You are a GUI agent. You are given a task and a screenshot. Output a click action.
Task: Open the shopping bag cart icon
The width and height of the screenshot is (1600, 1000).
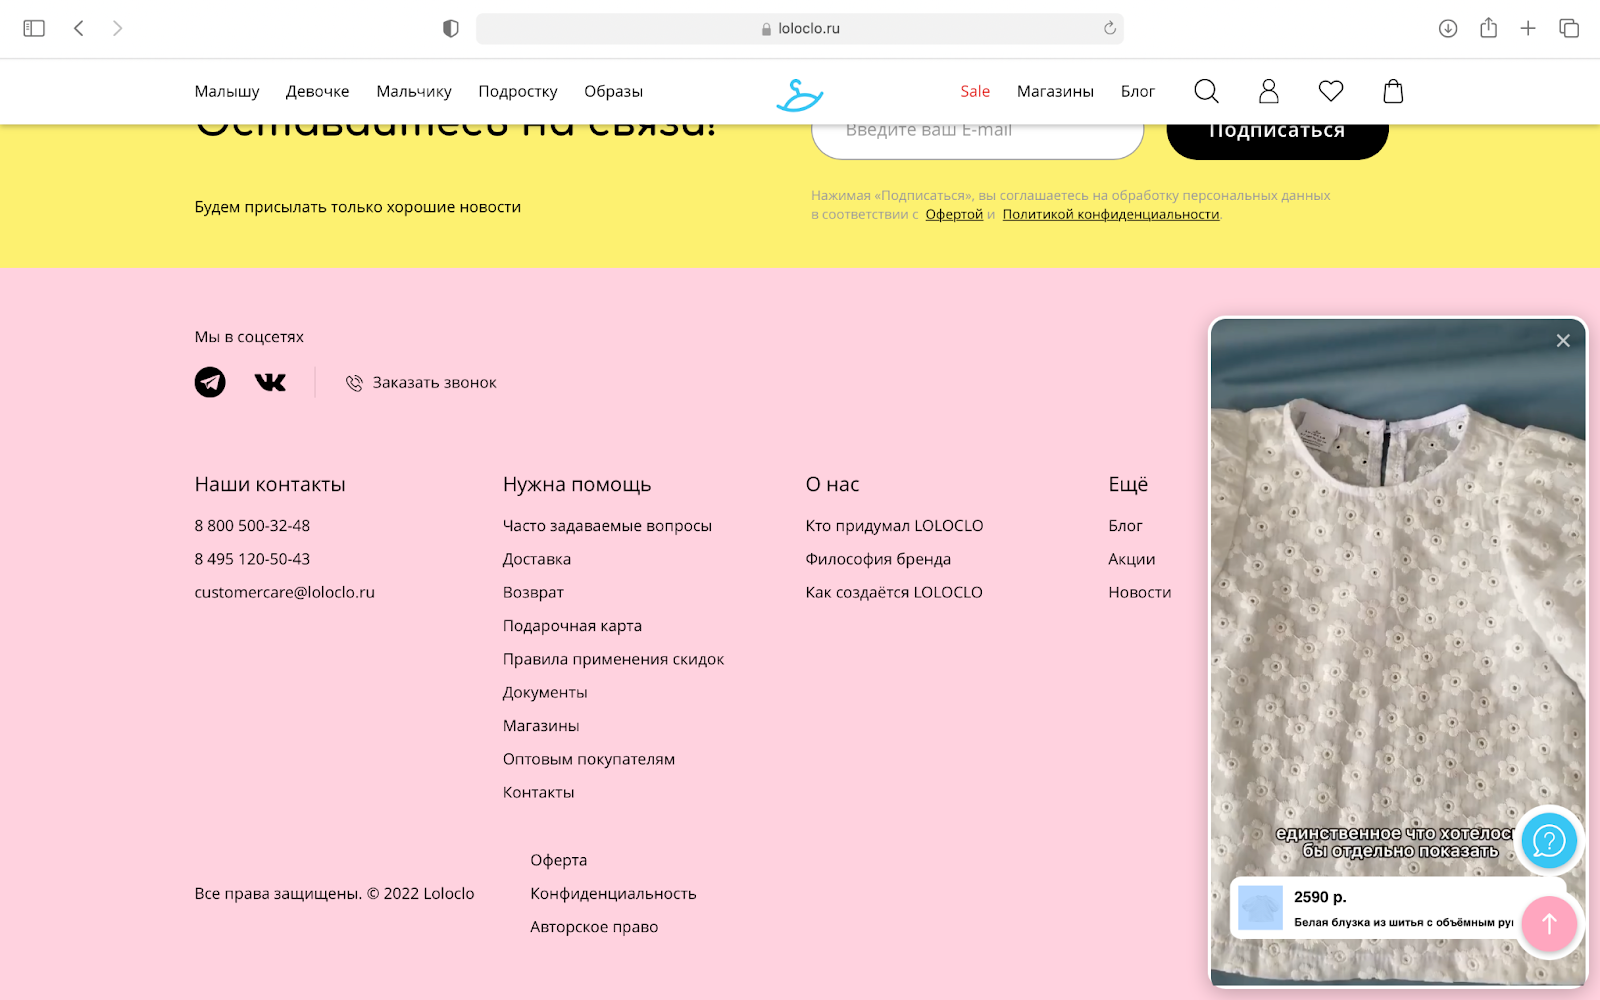[1393, 92]
